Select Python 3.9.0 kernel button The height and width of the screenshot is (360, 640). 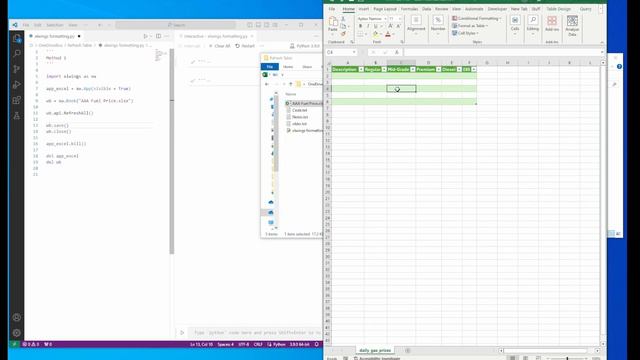coord(304,46)
